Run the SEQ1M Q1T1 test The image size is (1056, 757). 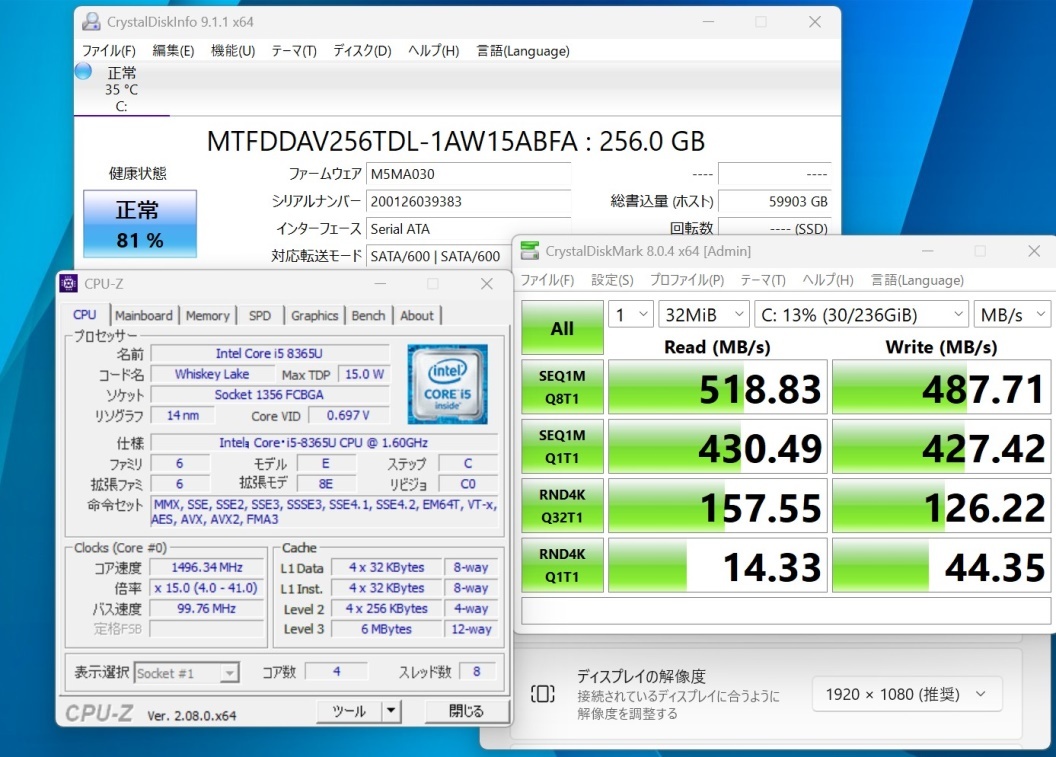pos(562,446)
